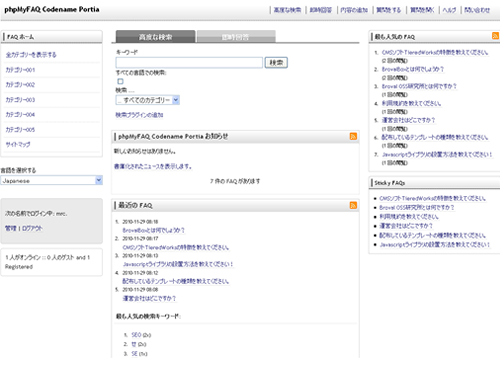Viewport: 500px width, 375px height.
Task: Open popular FAQ 2 about BrovaBox
Action: point(413,69)
